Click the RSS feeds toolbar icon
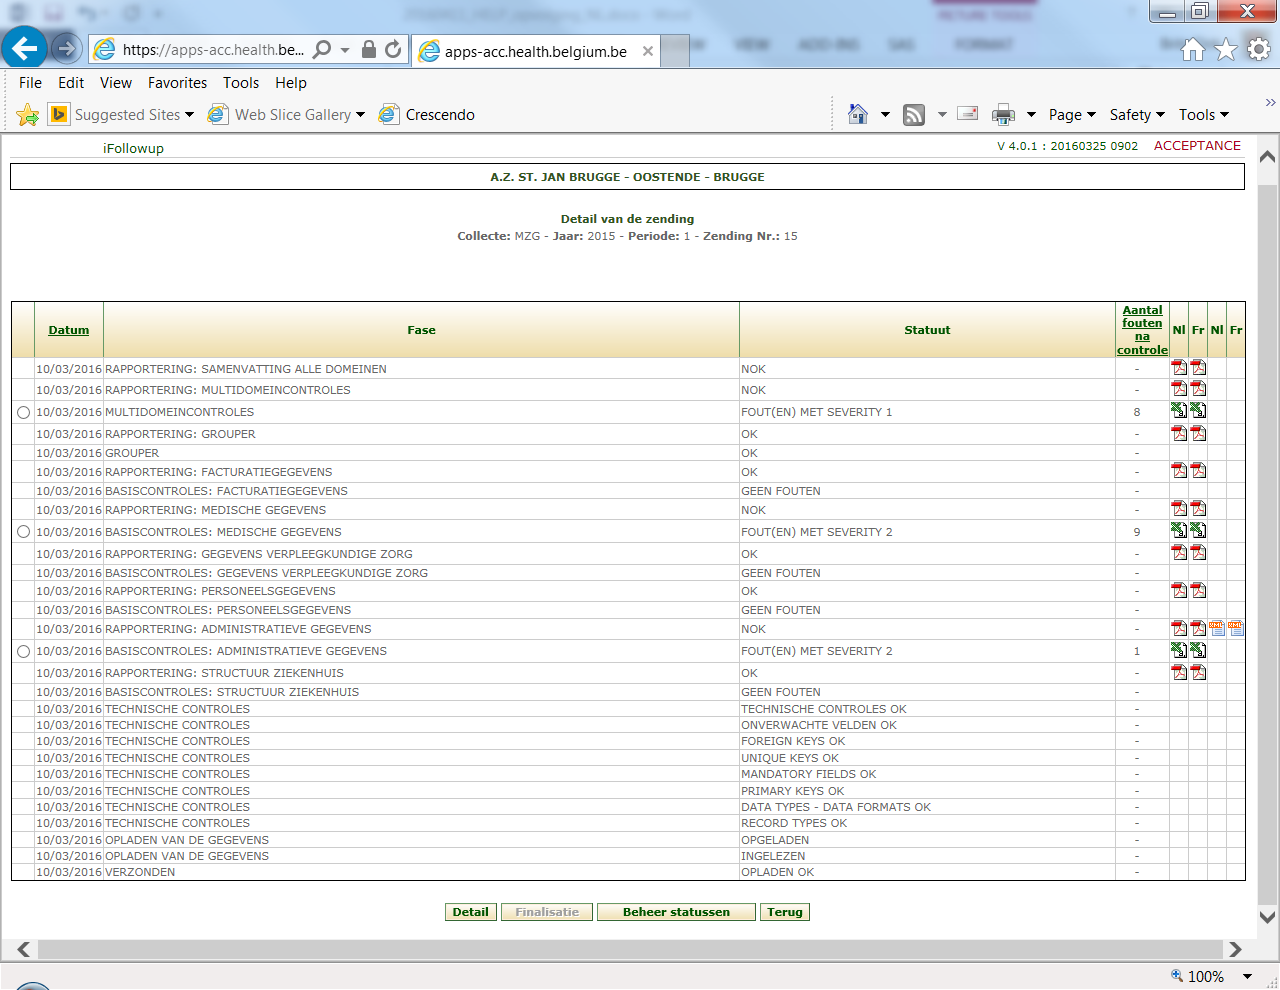This screenshot has width=1280, height=990. [x=914, y=115]
